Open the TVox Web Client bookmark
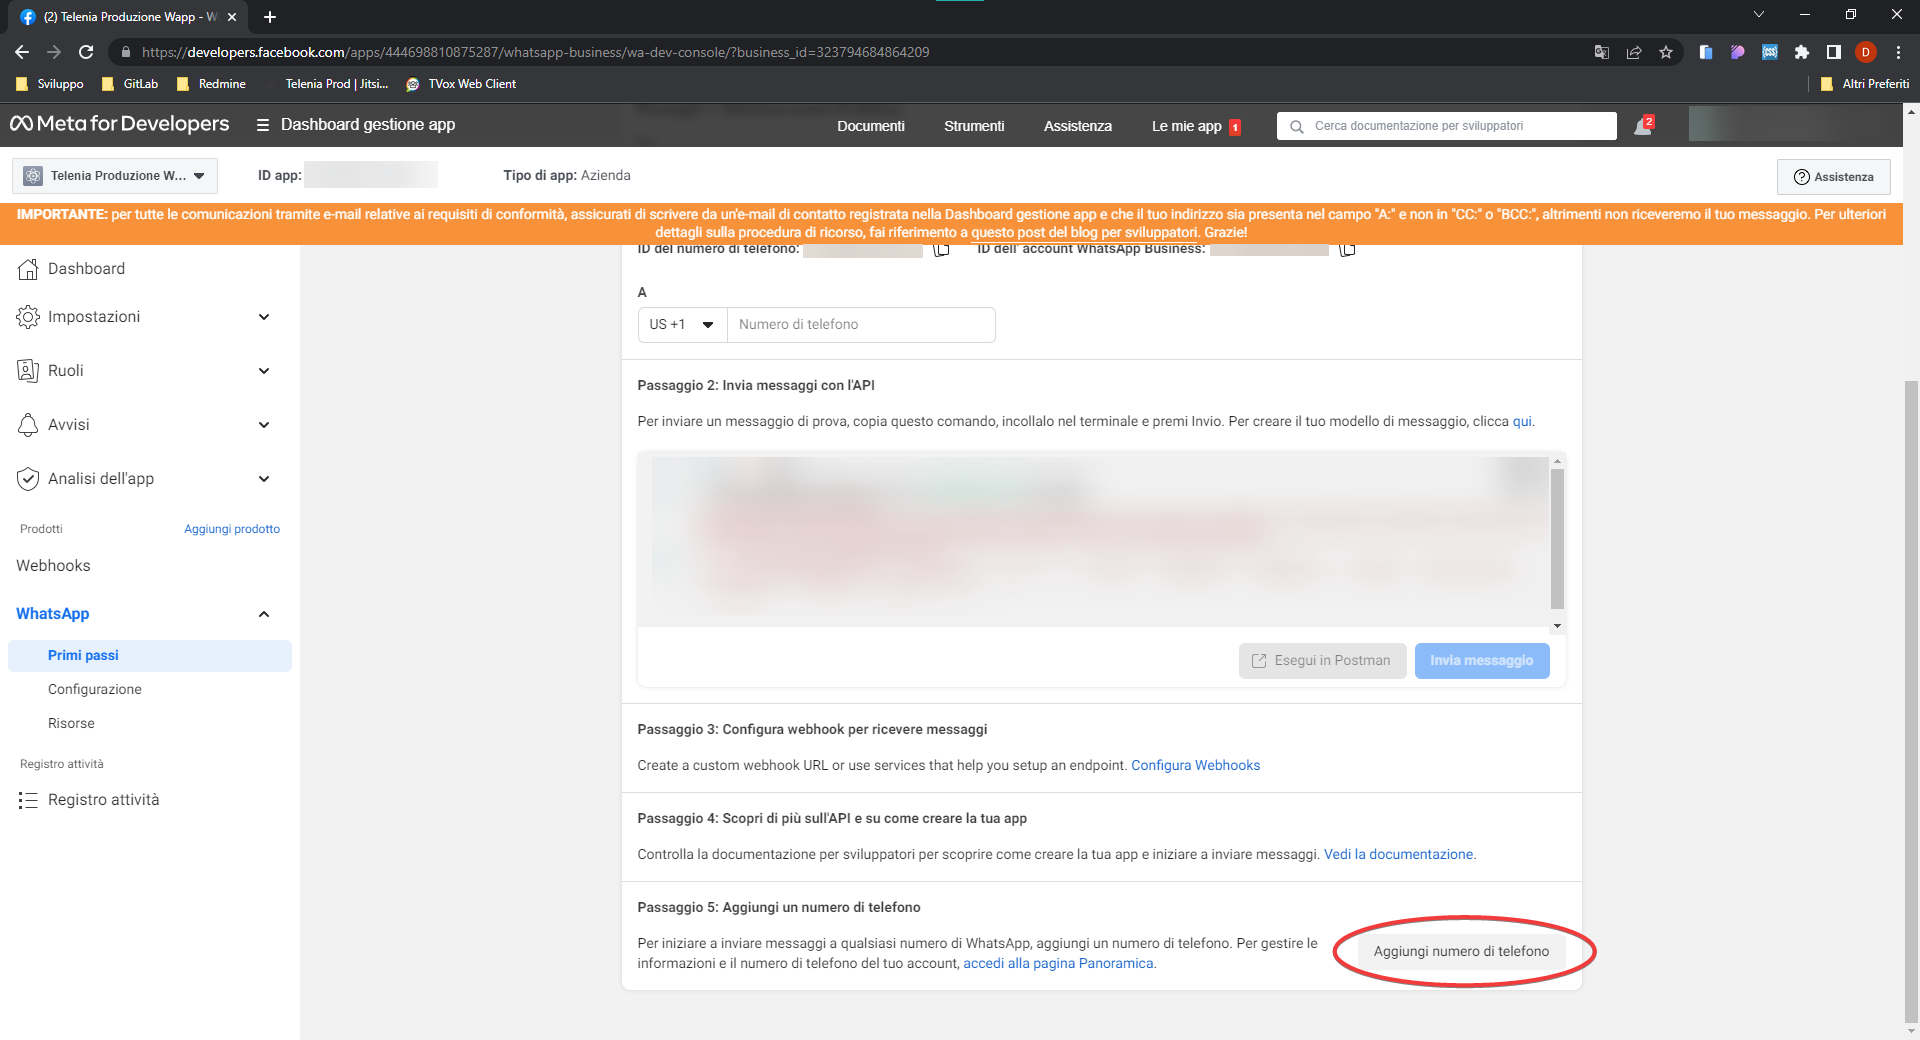 [461, 84]
